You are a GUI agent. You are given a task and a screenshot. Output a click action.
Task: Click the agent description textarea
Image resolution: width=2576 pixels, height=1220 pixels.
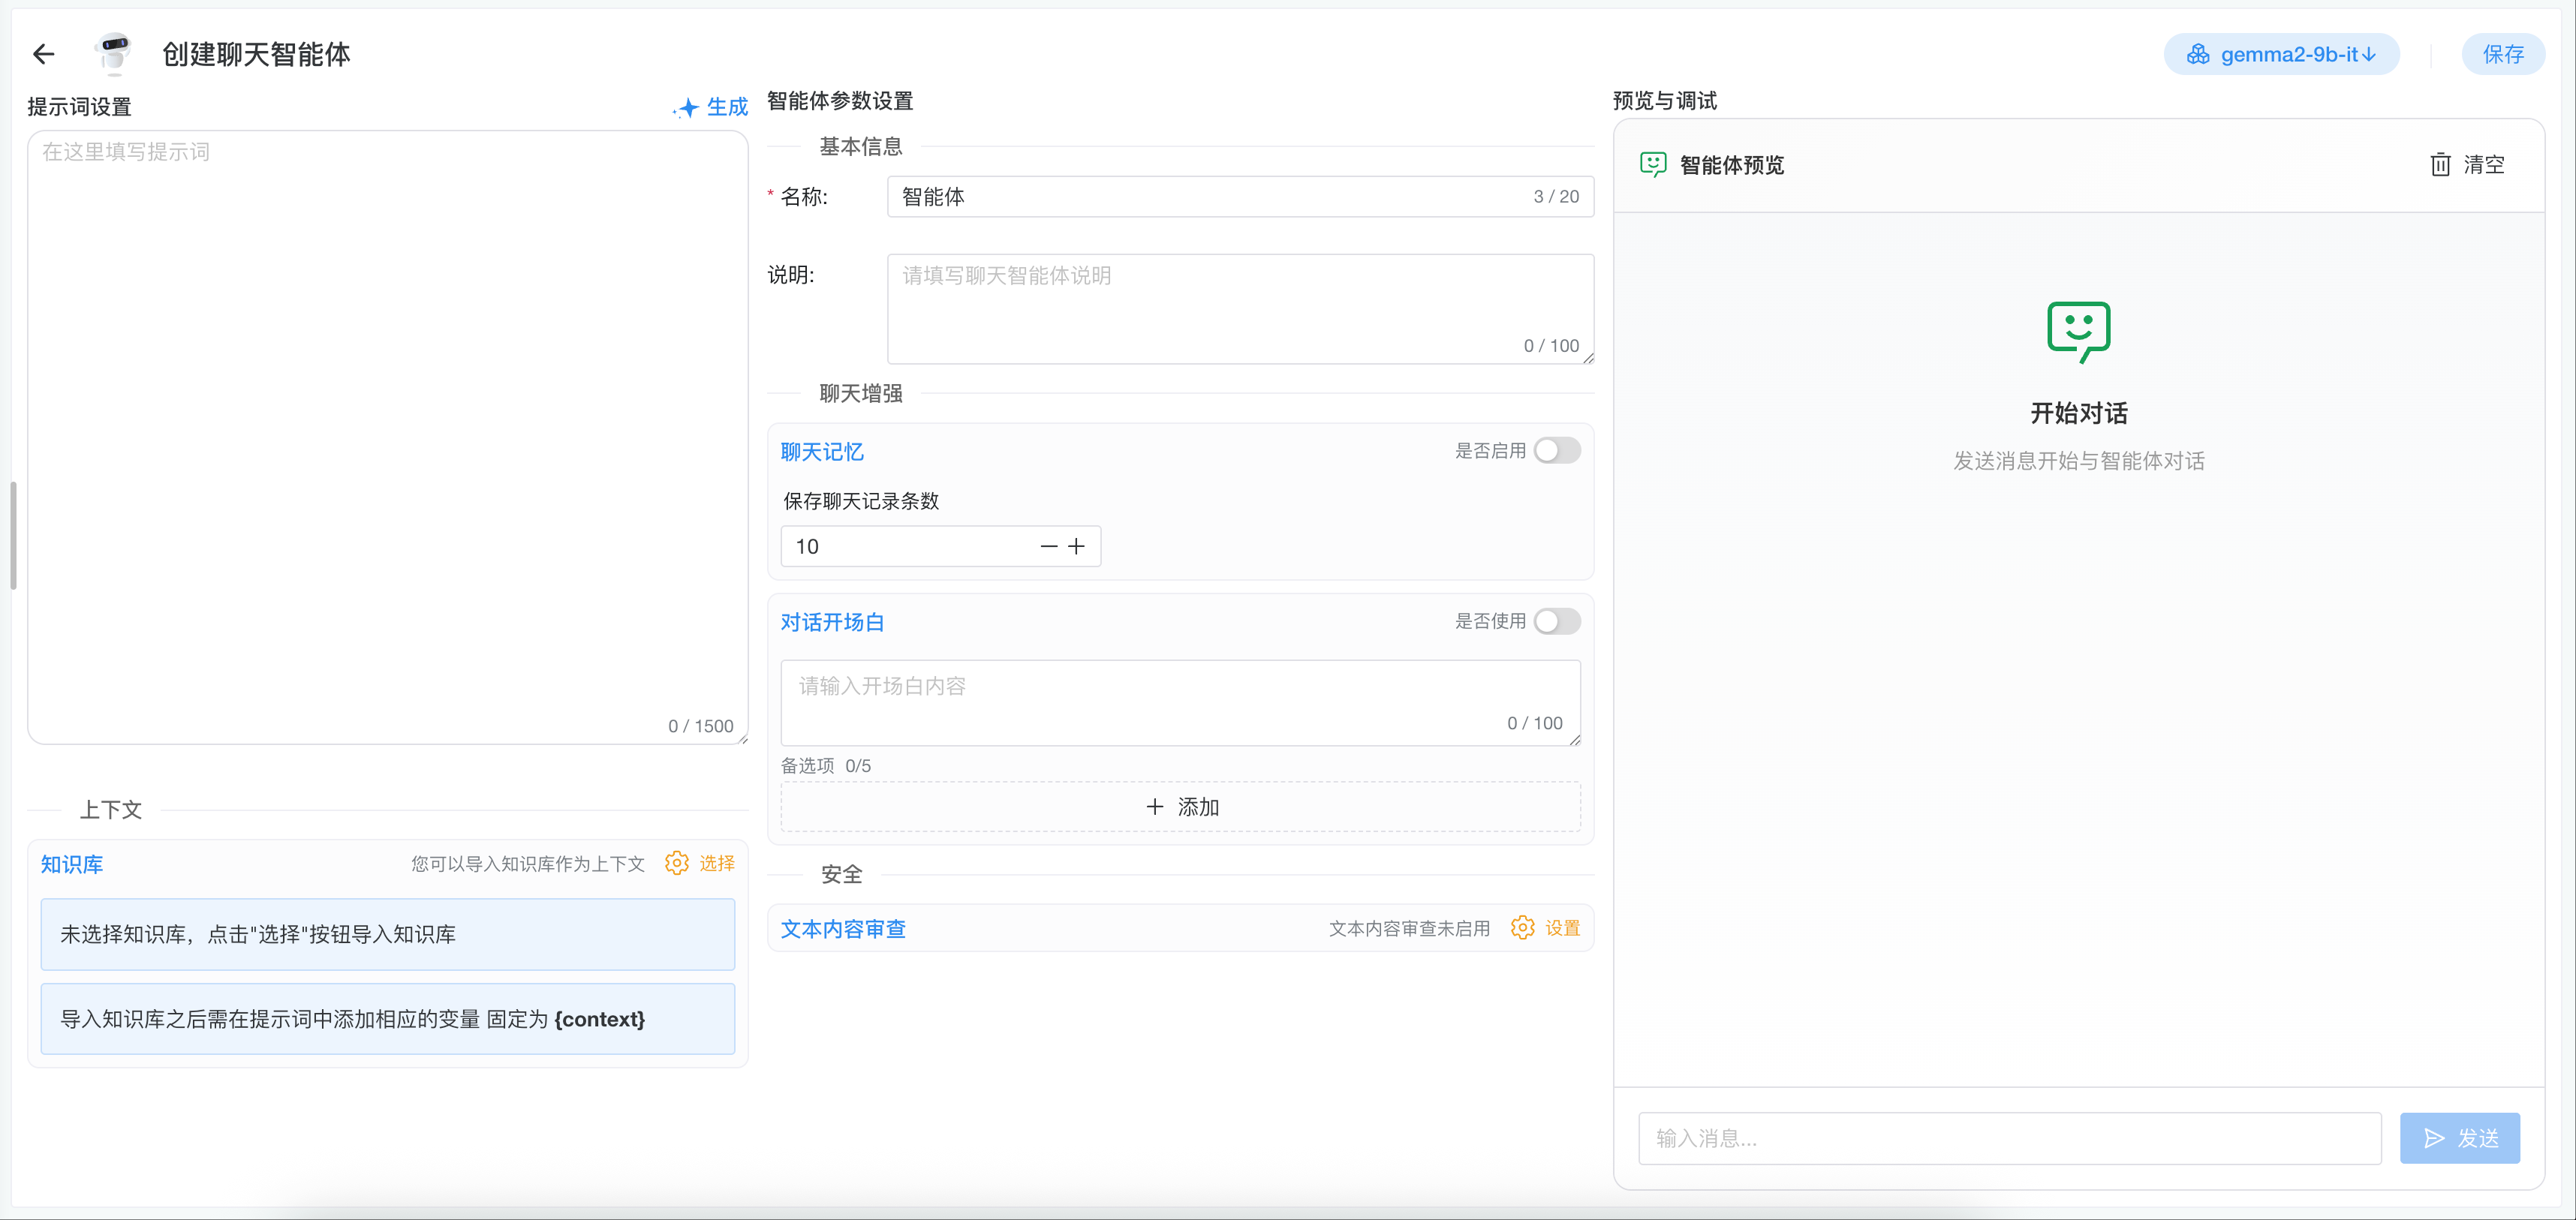(1239, 308)
